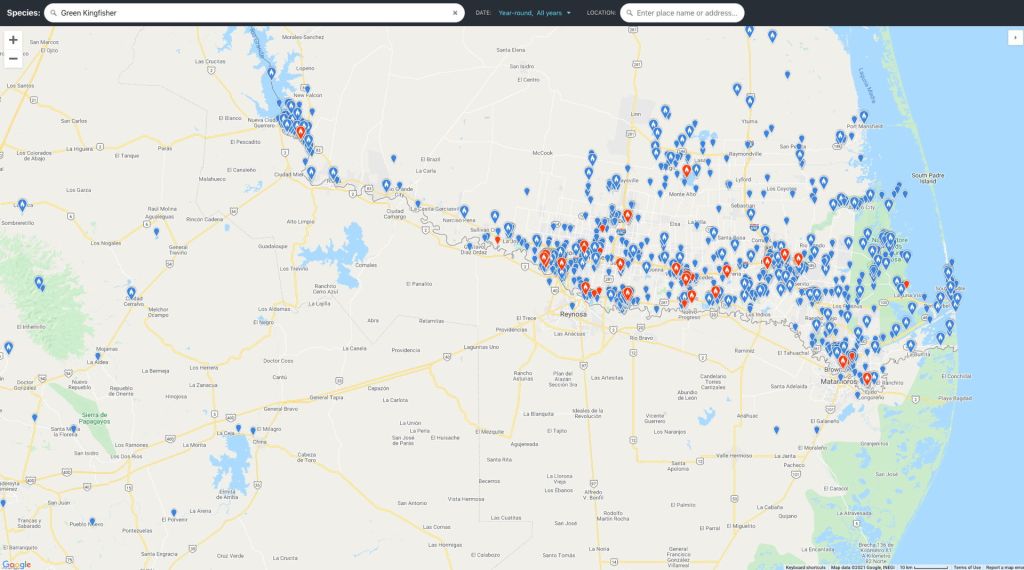Click the blue marker near Sombreretillo
The height and width of the screenshot is (570, 1024).
click(22, 204)
